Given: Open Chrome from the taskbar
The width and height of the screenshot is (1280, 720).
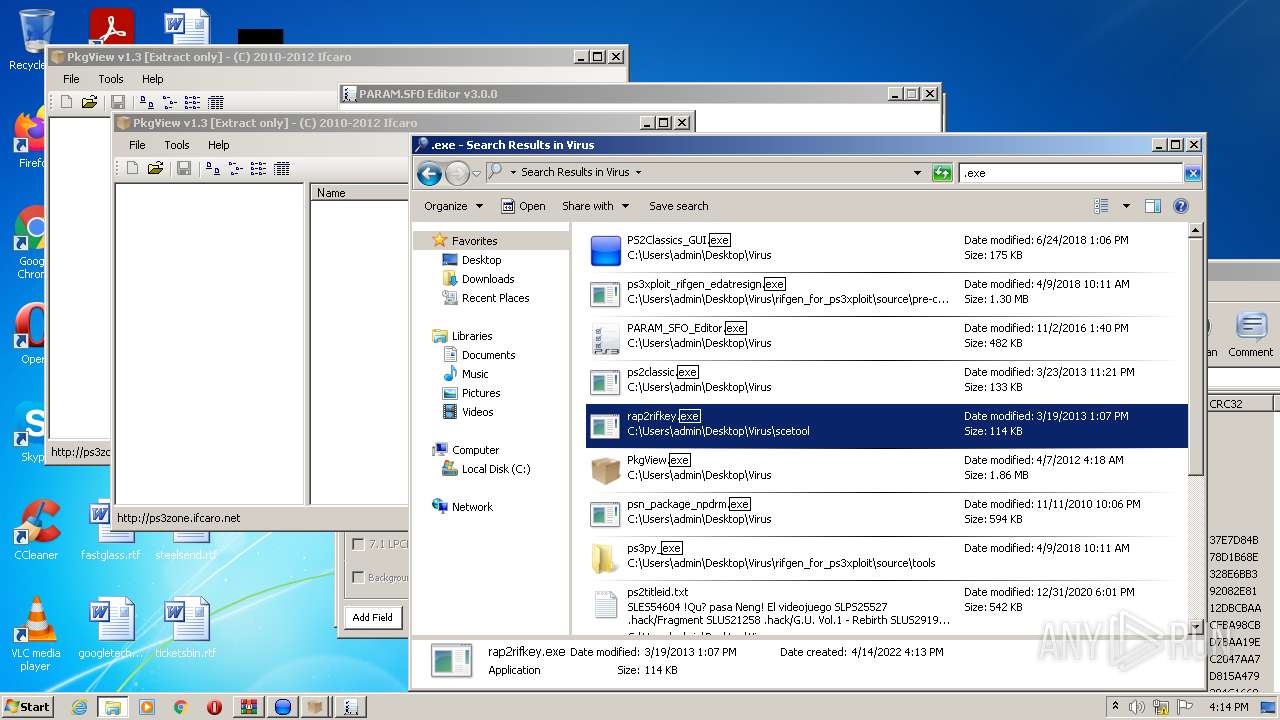Looking at the screenshot, I should click(x=181, y=707).
